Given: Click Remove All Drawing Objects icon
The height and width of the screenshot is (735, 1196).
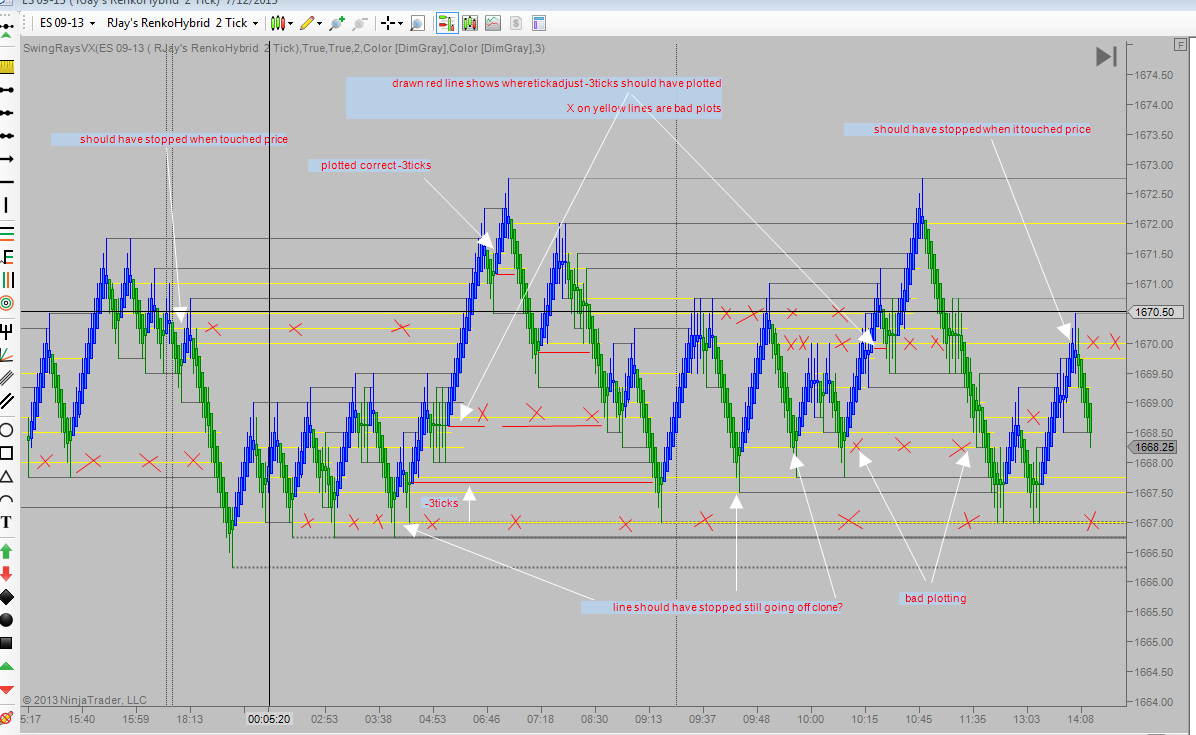Looking at the screenshot, I should coord(6,717).
